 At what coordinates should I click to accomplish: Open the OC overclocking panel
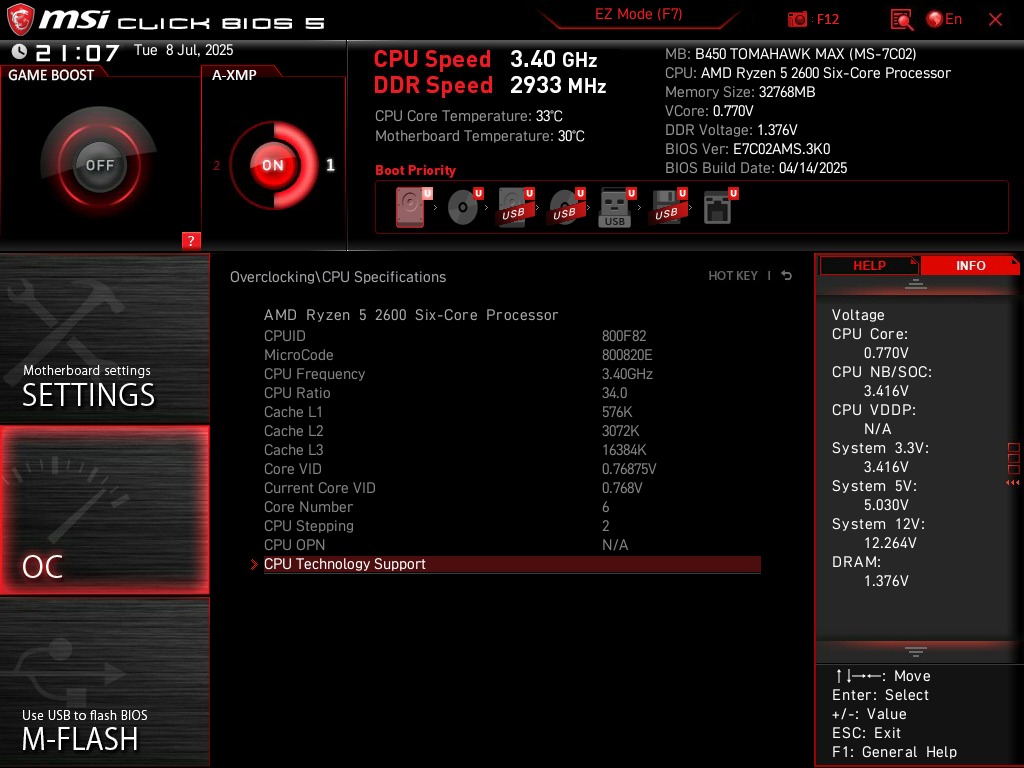(104, 510)
